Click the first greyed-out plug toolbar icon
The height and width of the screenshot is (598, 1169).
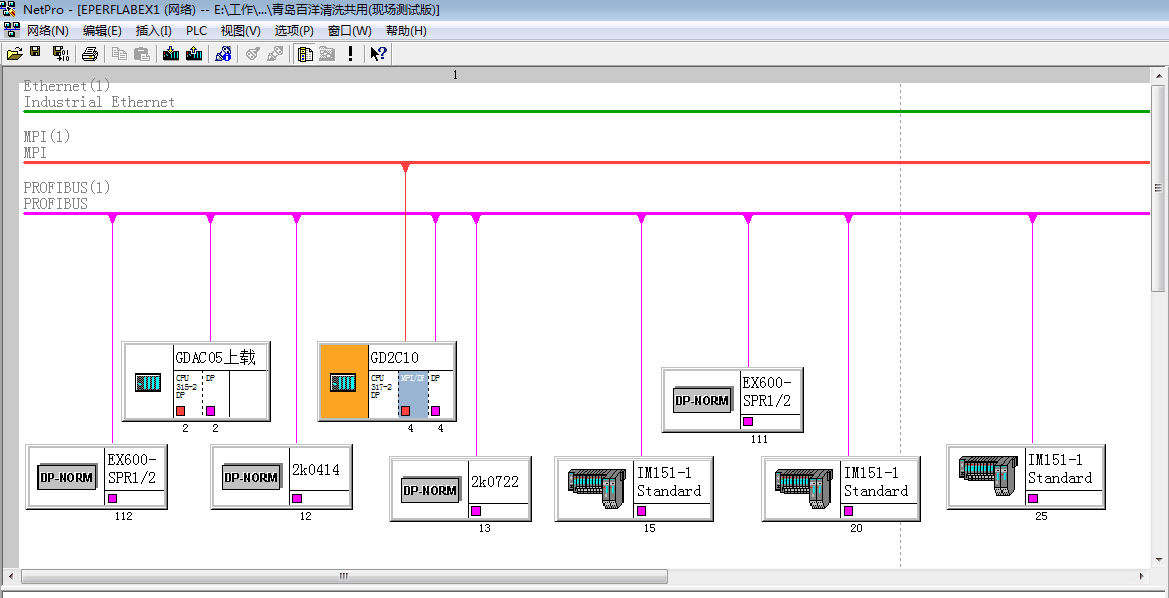(x=252, y=54)
